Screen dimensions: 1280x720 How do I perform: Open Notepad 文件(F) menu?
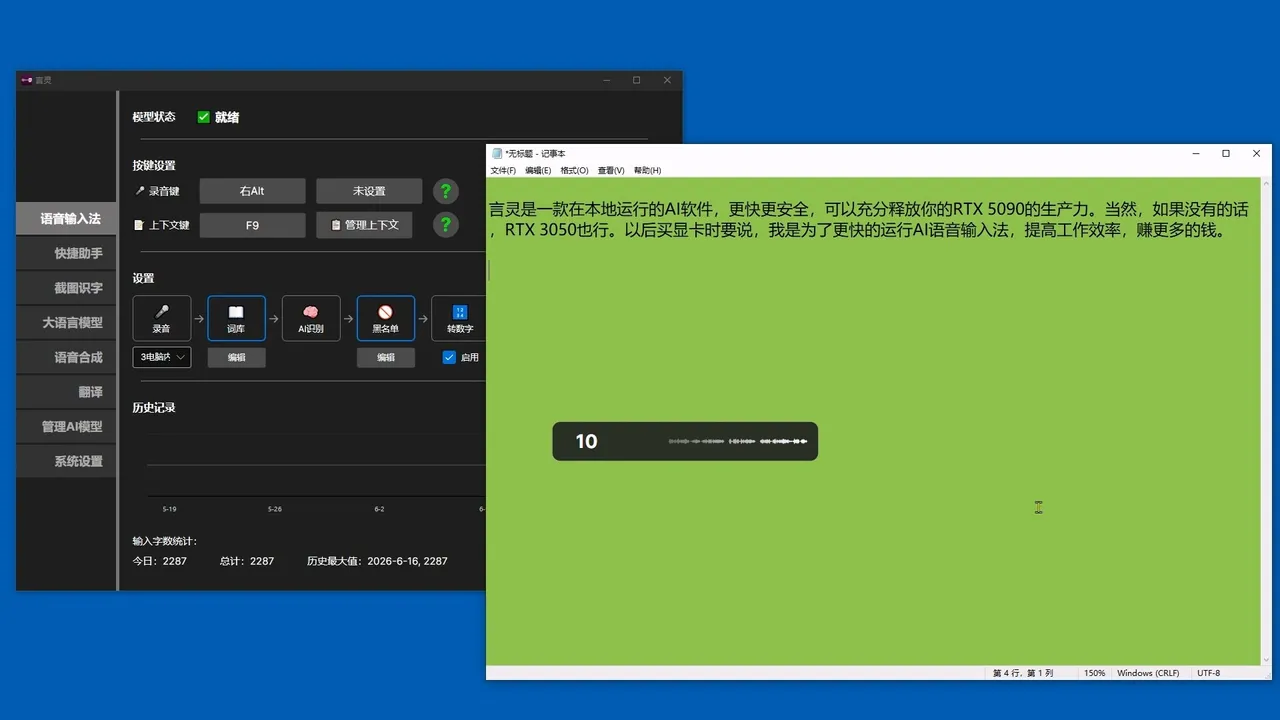503,170
